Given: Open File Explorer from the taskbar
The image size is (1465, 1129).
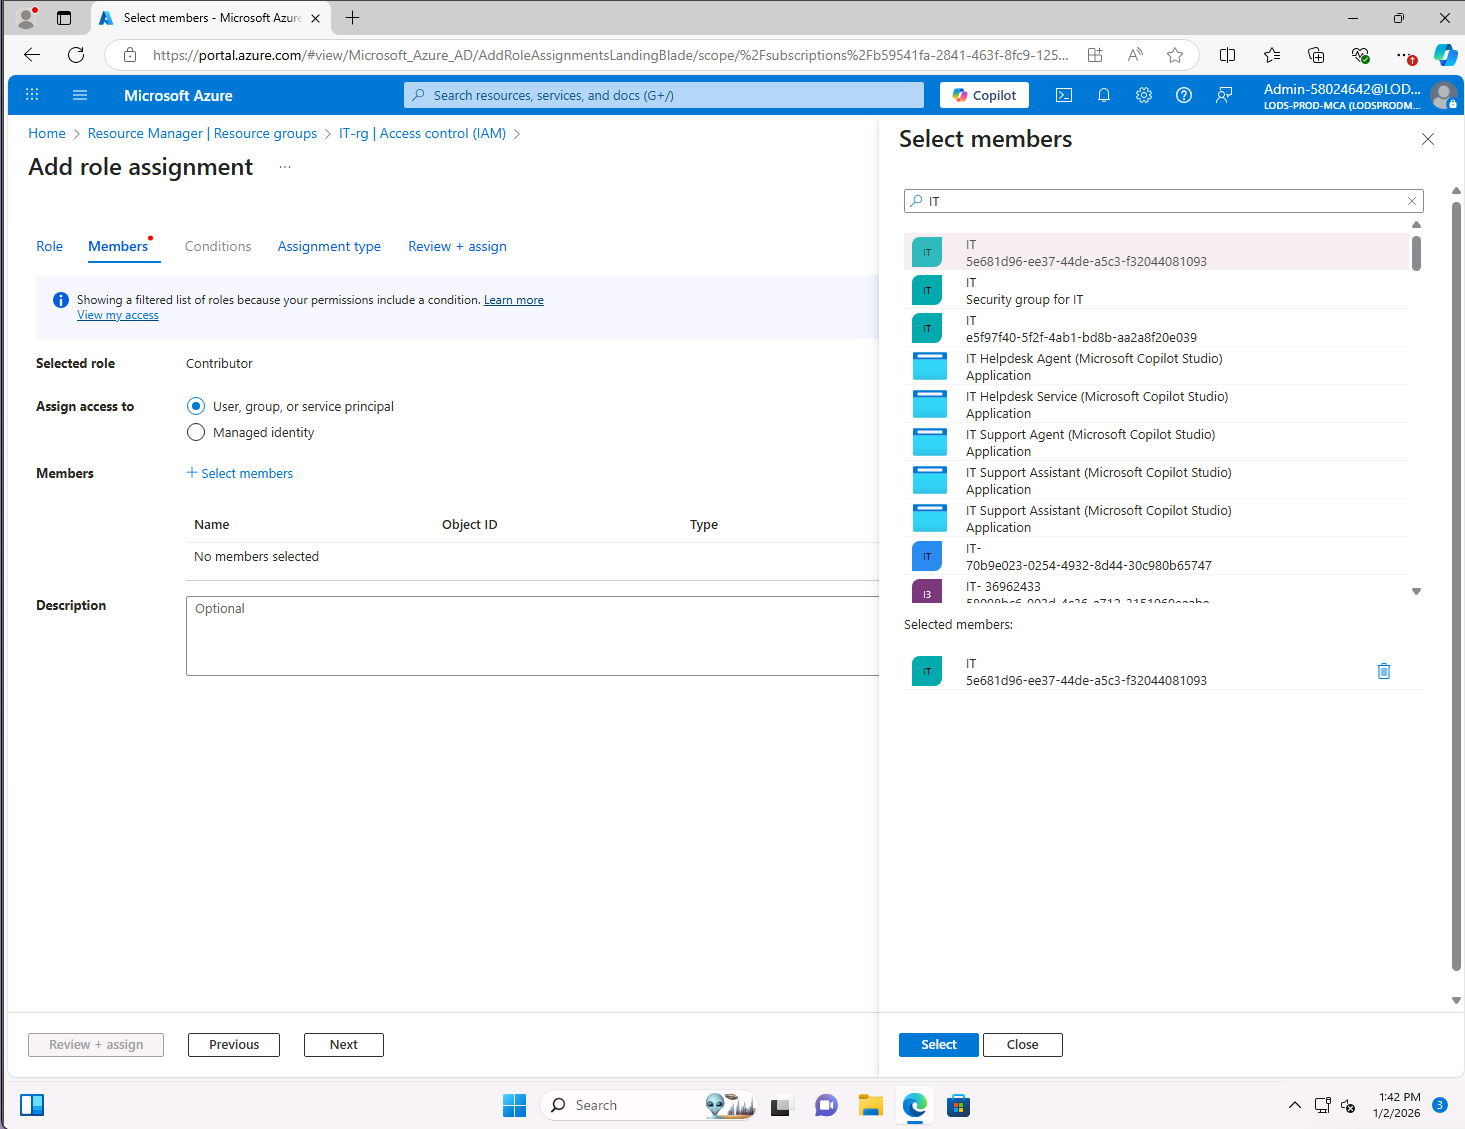Looking at the screenshot, I should pyautogui.click(x=871, y=1105).
